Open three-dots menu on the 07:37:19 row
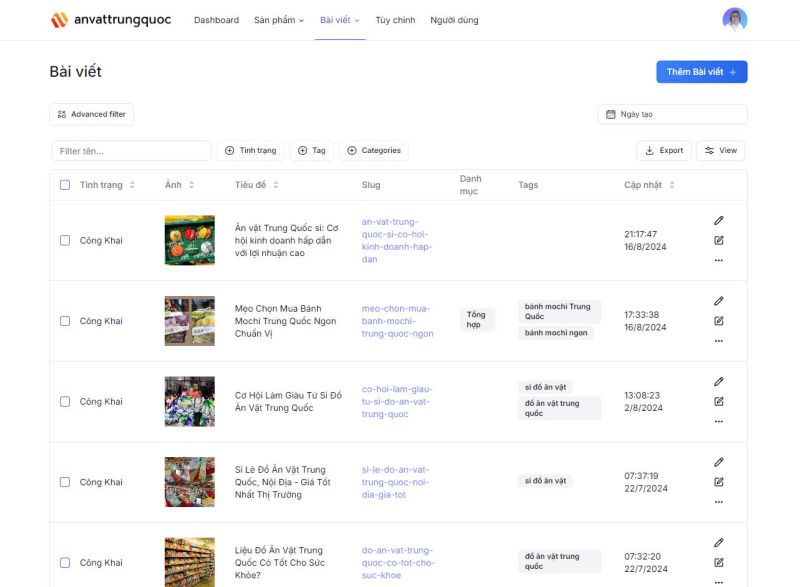800x587 pixels. point(718,502)
